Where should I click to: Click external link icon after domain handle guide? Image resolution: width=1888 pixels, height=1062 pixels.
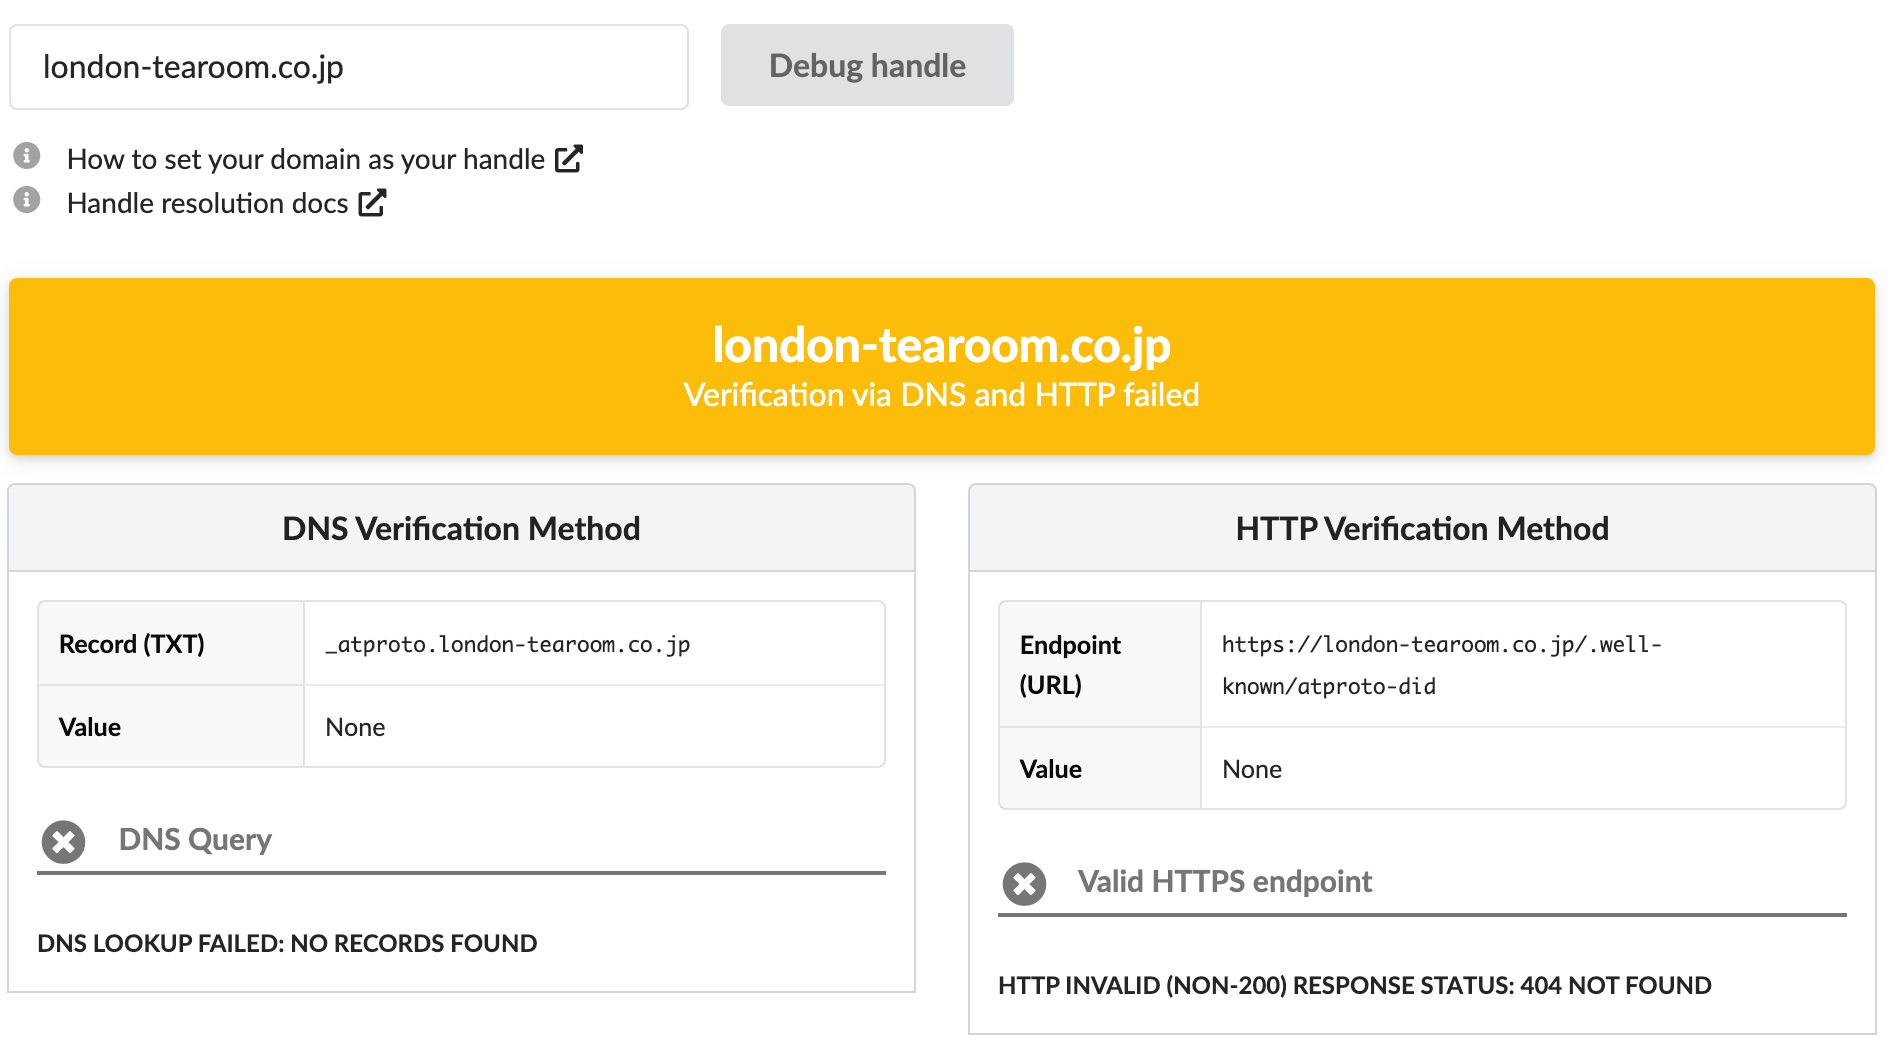[x=568, y=159]
